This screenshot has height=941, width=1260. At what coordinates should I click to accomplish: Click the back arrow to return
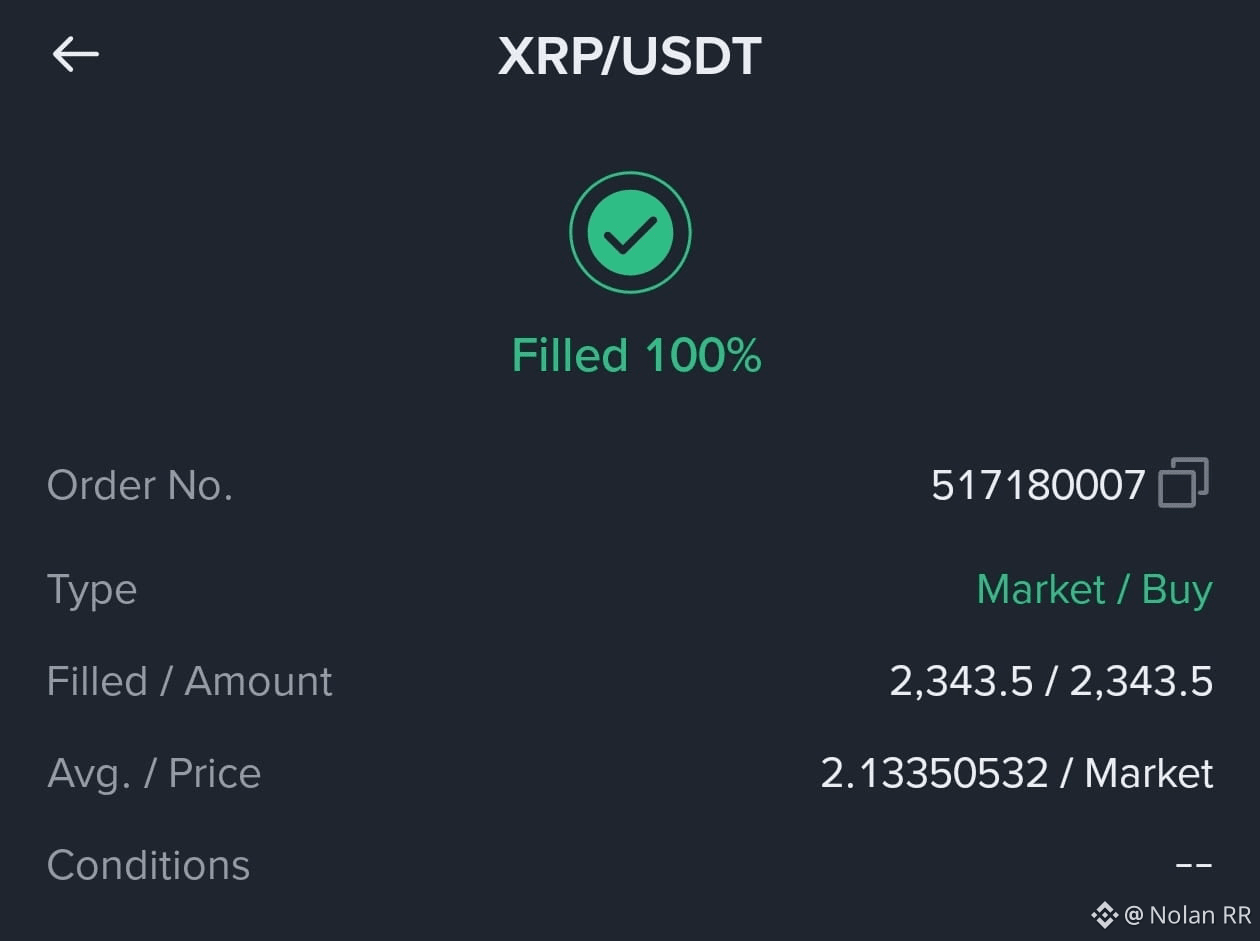coord(74,54)
